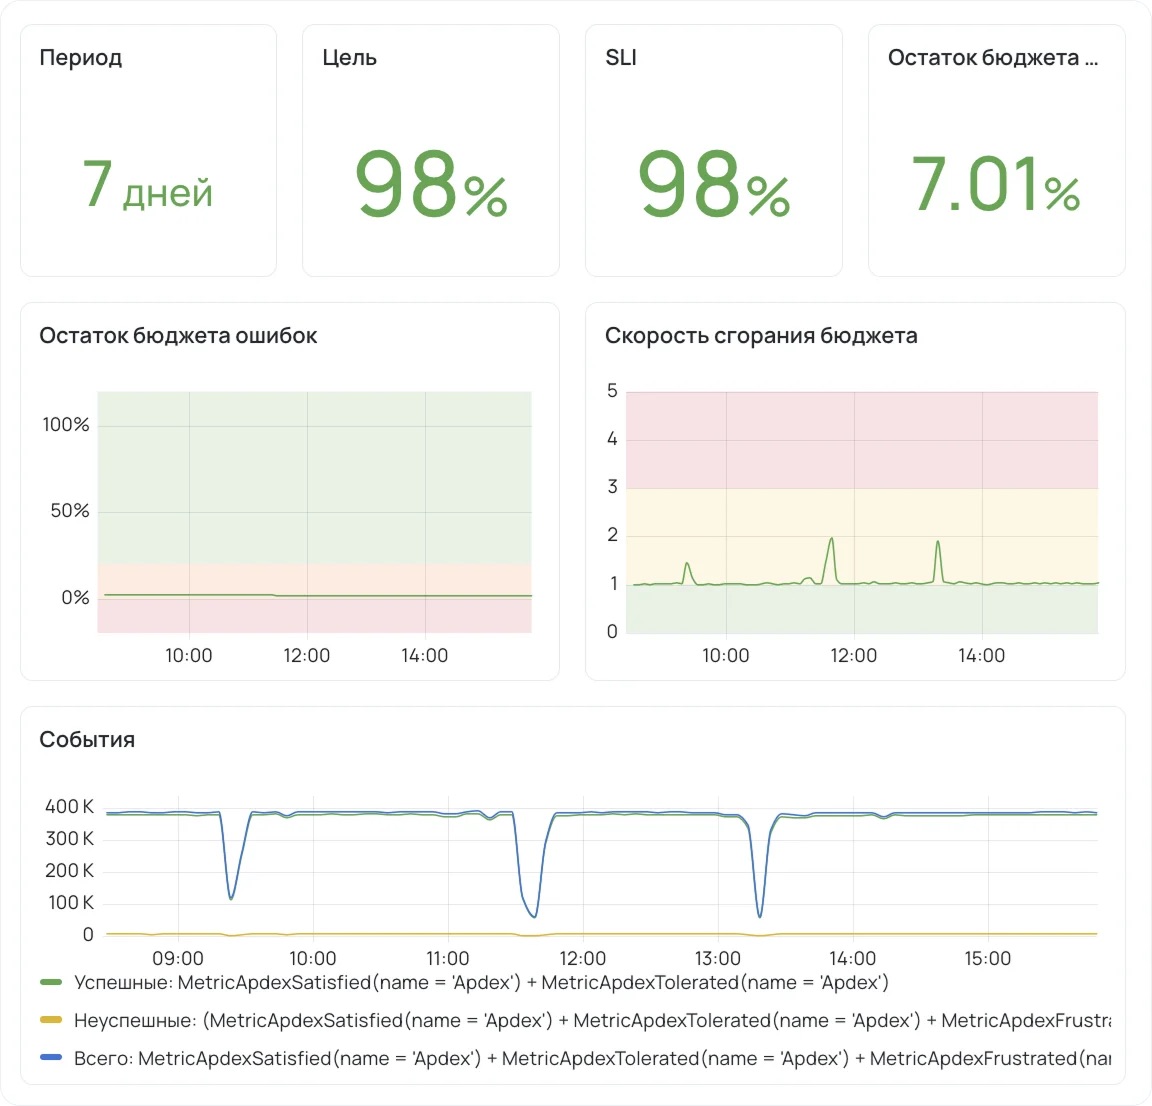Open the Цель panel title
This screenshot has height=1106, width=1152.
coord(349,58)
